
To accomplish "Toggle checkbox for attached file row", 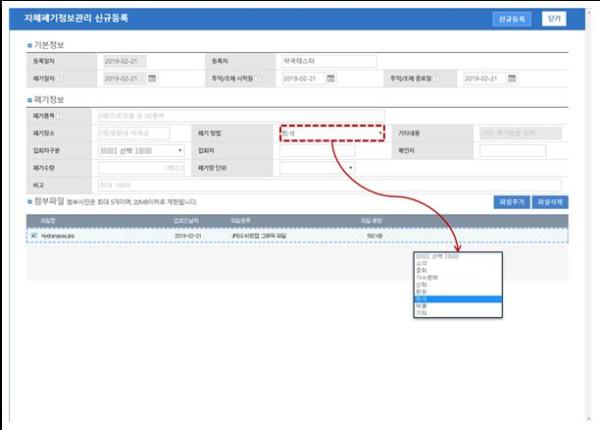I will tap(34, 235).
